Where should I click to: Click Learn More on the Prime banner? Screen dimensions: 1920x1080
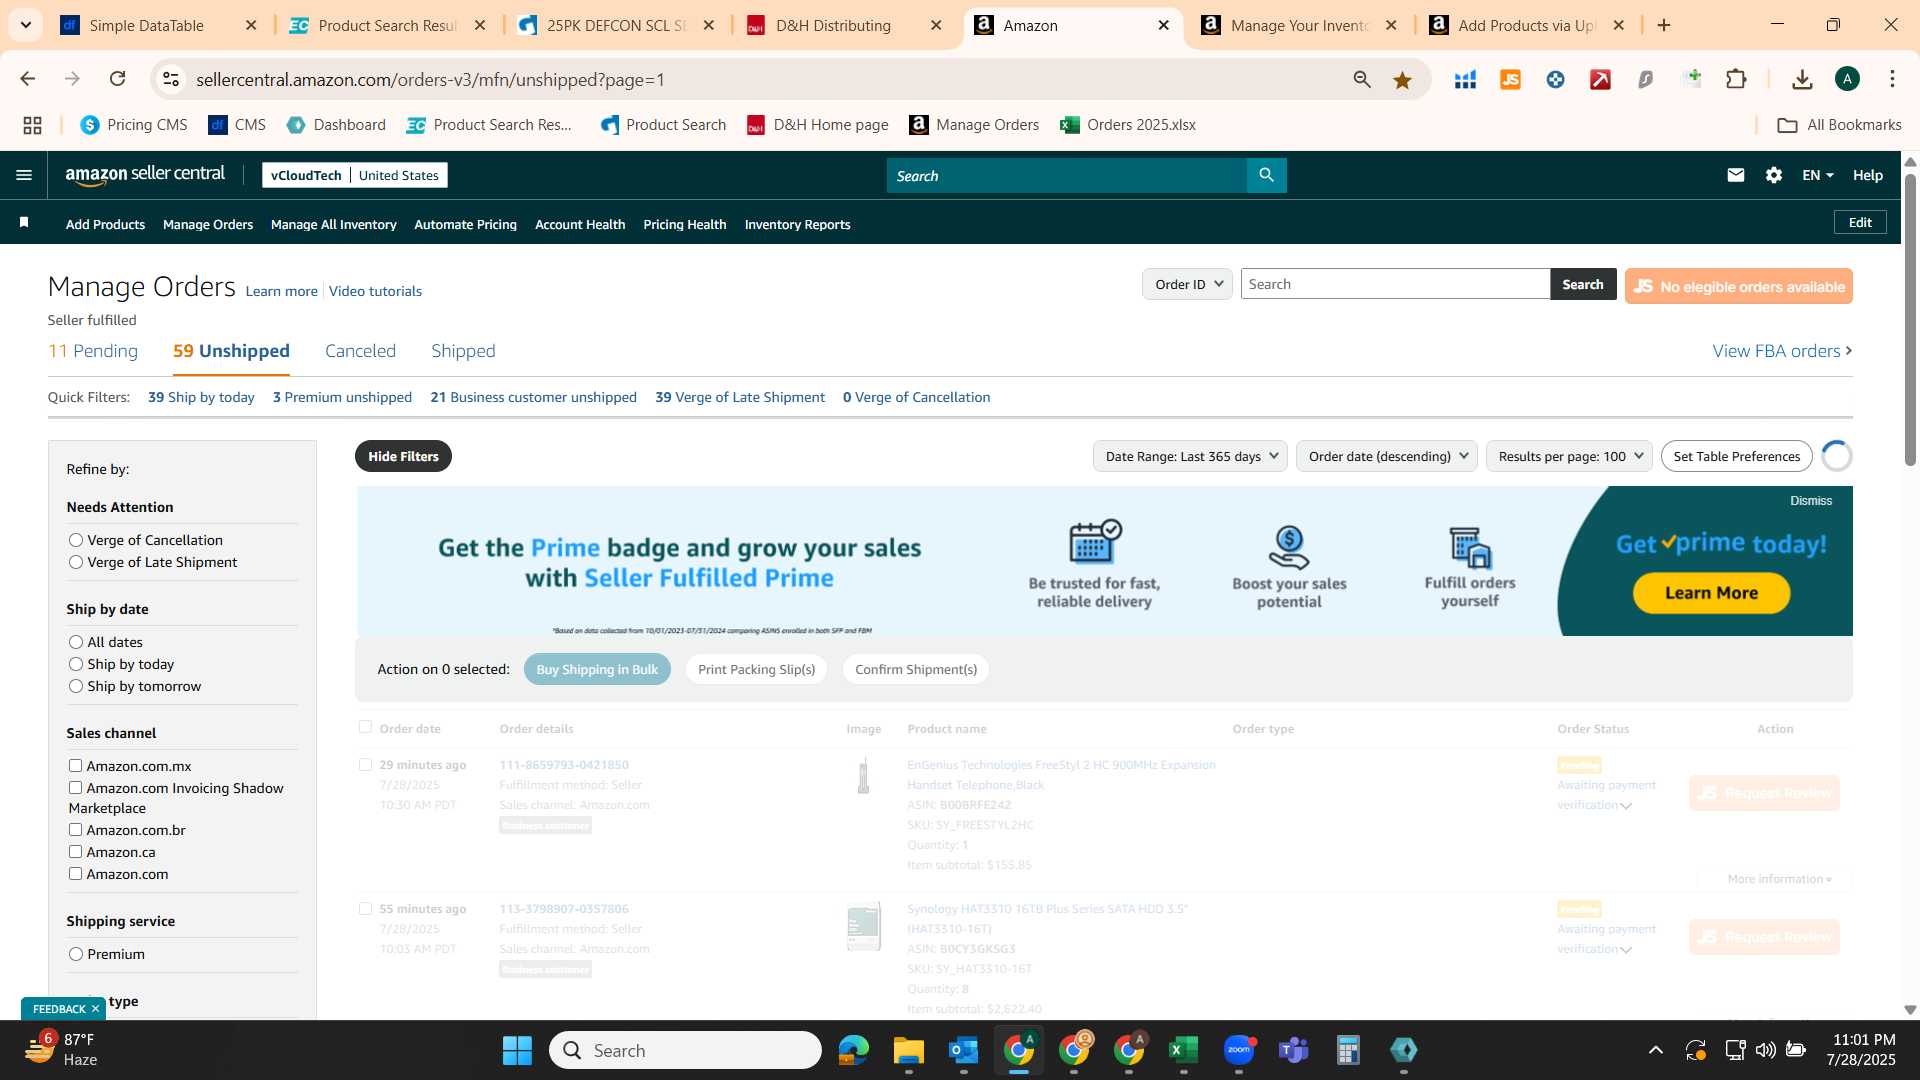point(1711,593)
